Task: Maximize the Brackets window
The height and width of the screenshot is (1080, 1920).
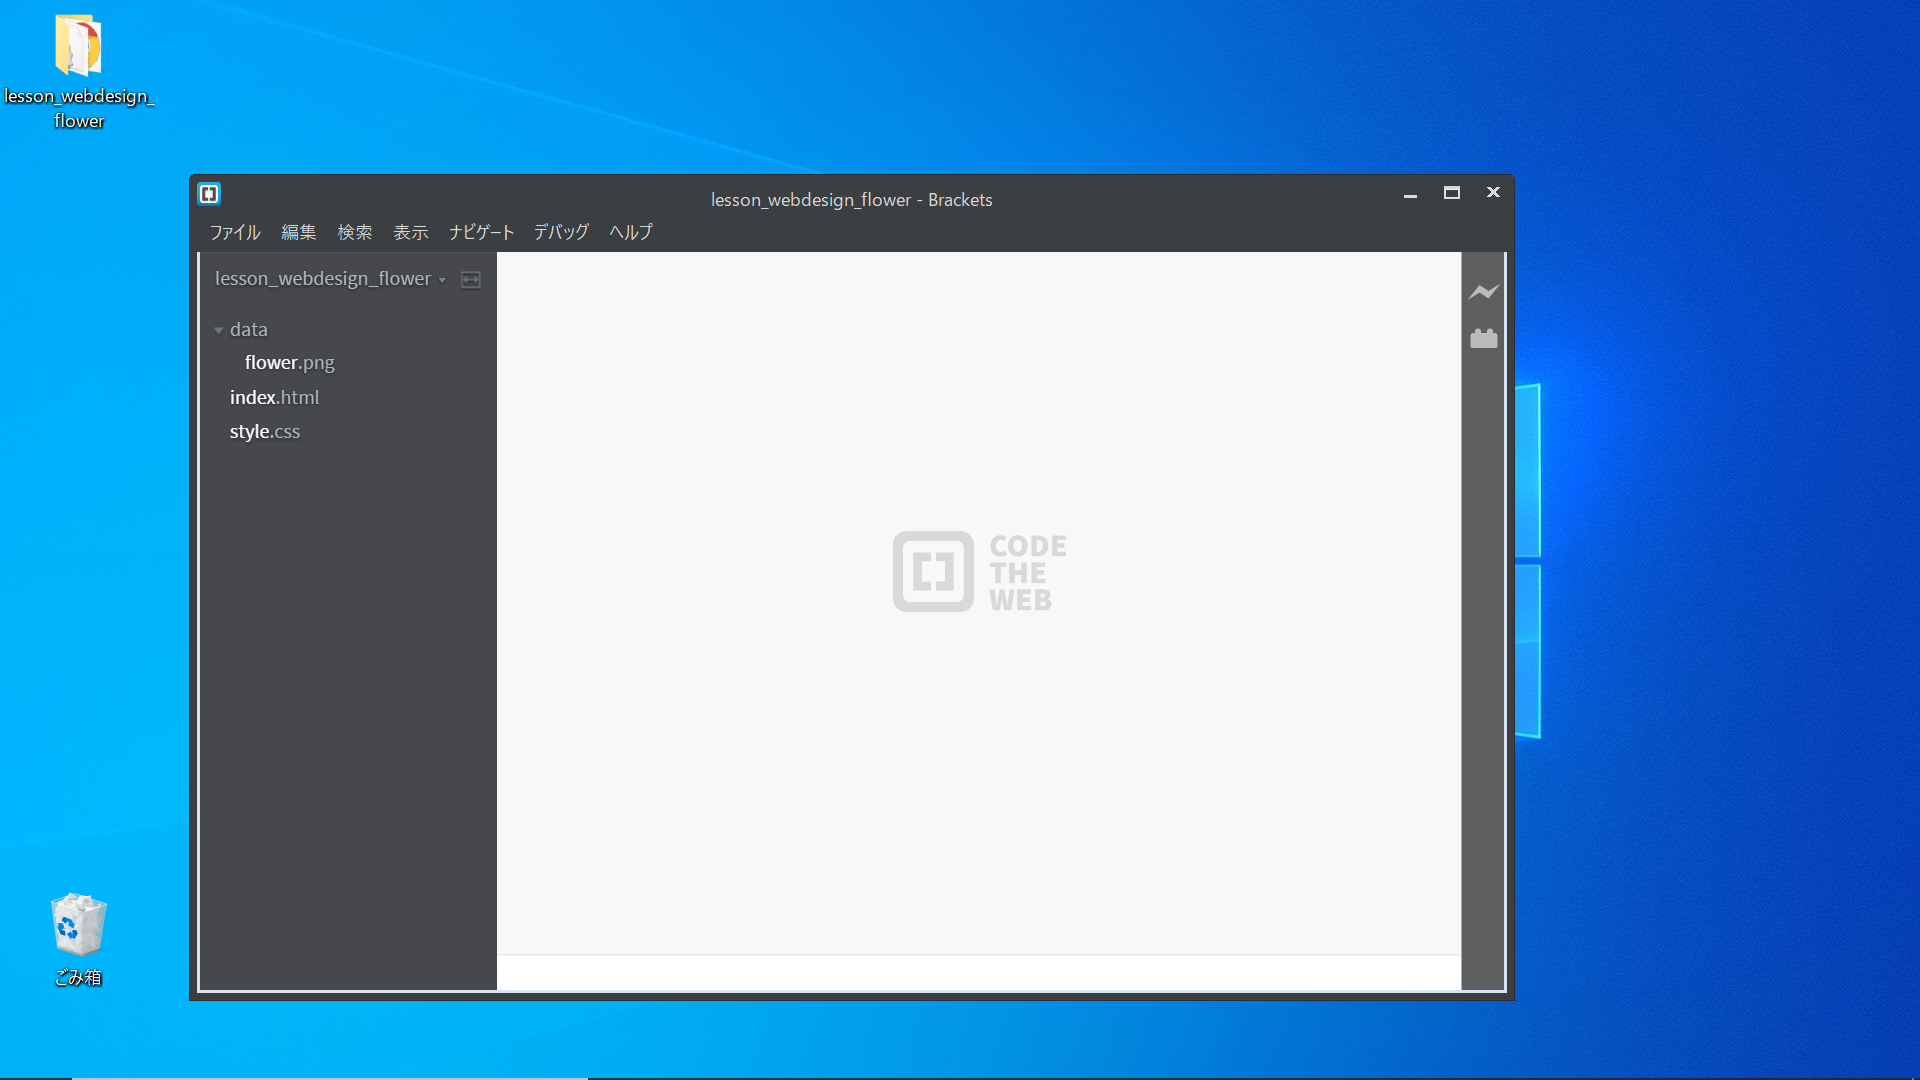Action: coord(1452,193)
